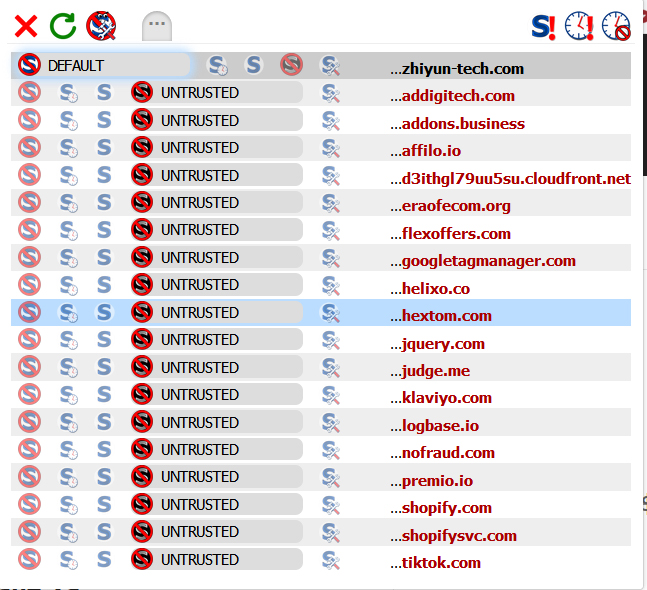Click the …klaviyo.com domain name
The height and width of the screenshot is (590, 647).
click(x=441, y=398)
